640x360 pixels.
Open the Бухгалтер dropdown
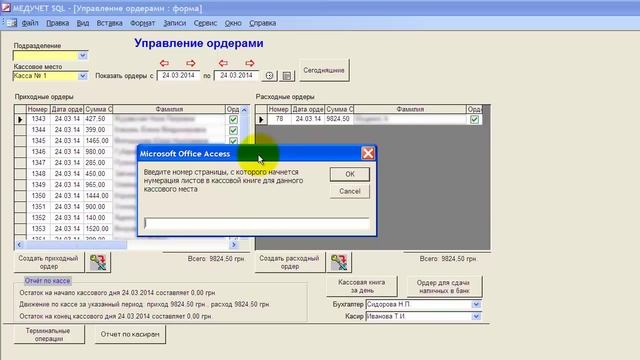476,304
